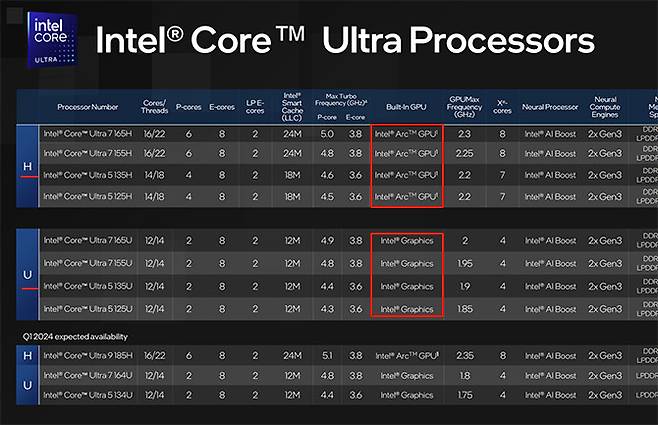Select the Built-In GPU column header
658x425 pixels.
coord(406,106)
